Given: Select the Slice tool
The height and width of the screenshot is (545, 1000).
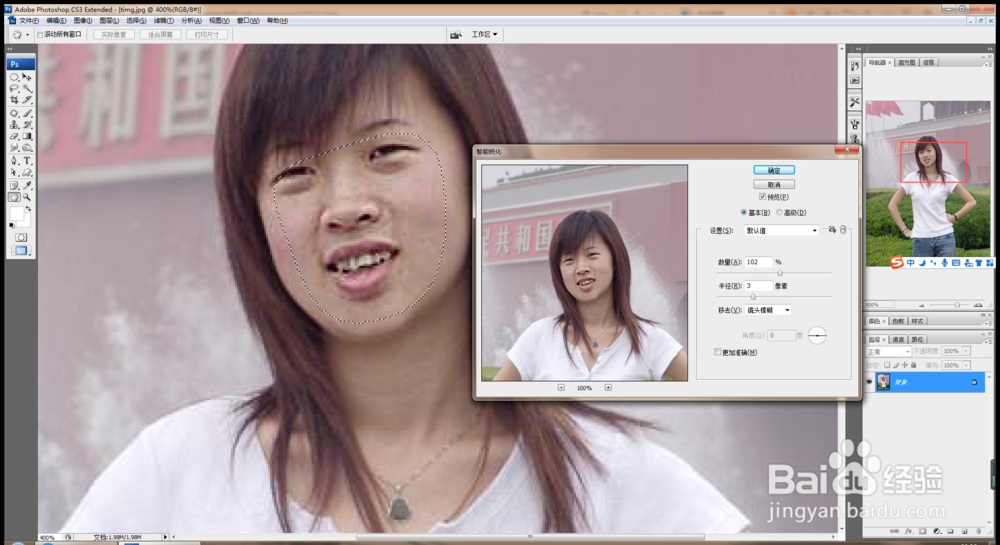Looking at the screenshot, I should point(27,100).
